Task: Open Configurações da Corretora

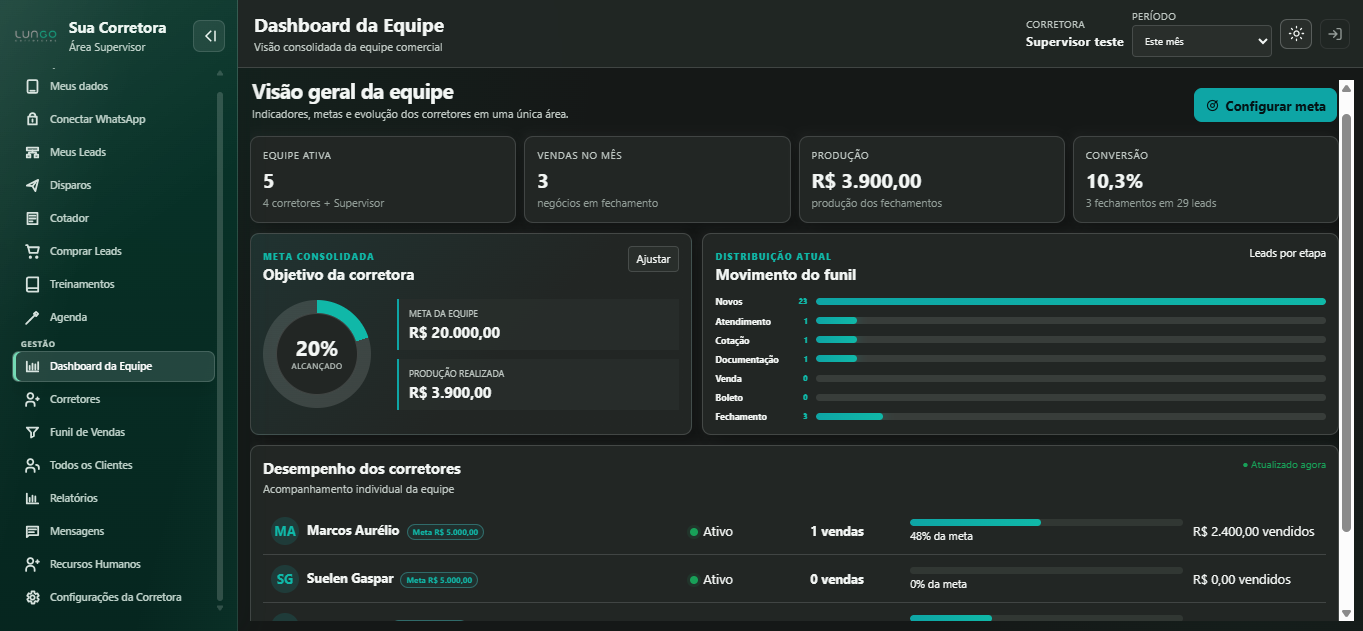Action: [x=114, y=597]
